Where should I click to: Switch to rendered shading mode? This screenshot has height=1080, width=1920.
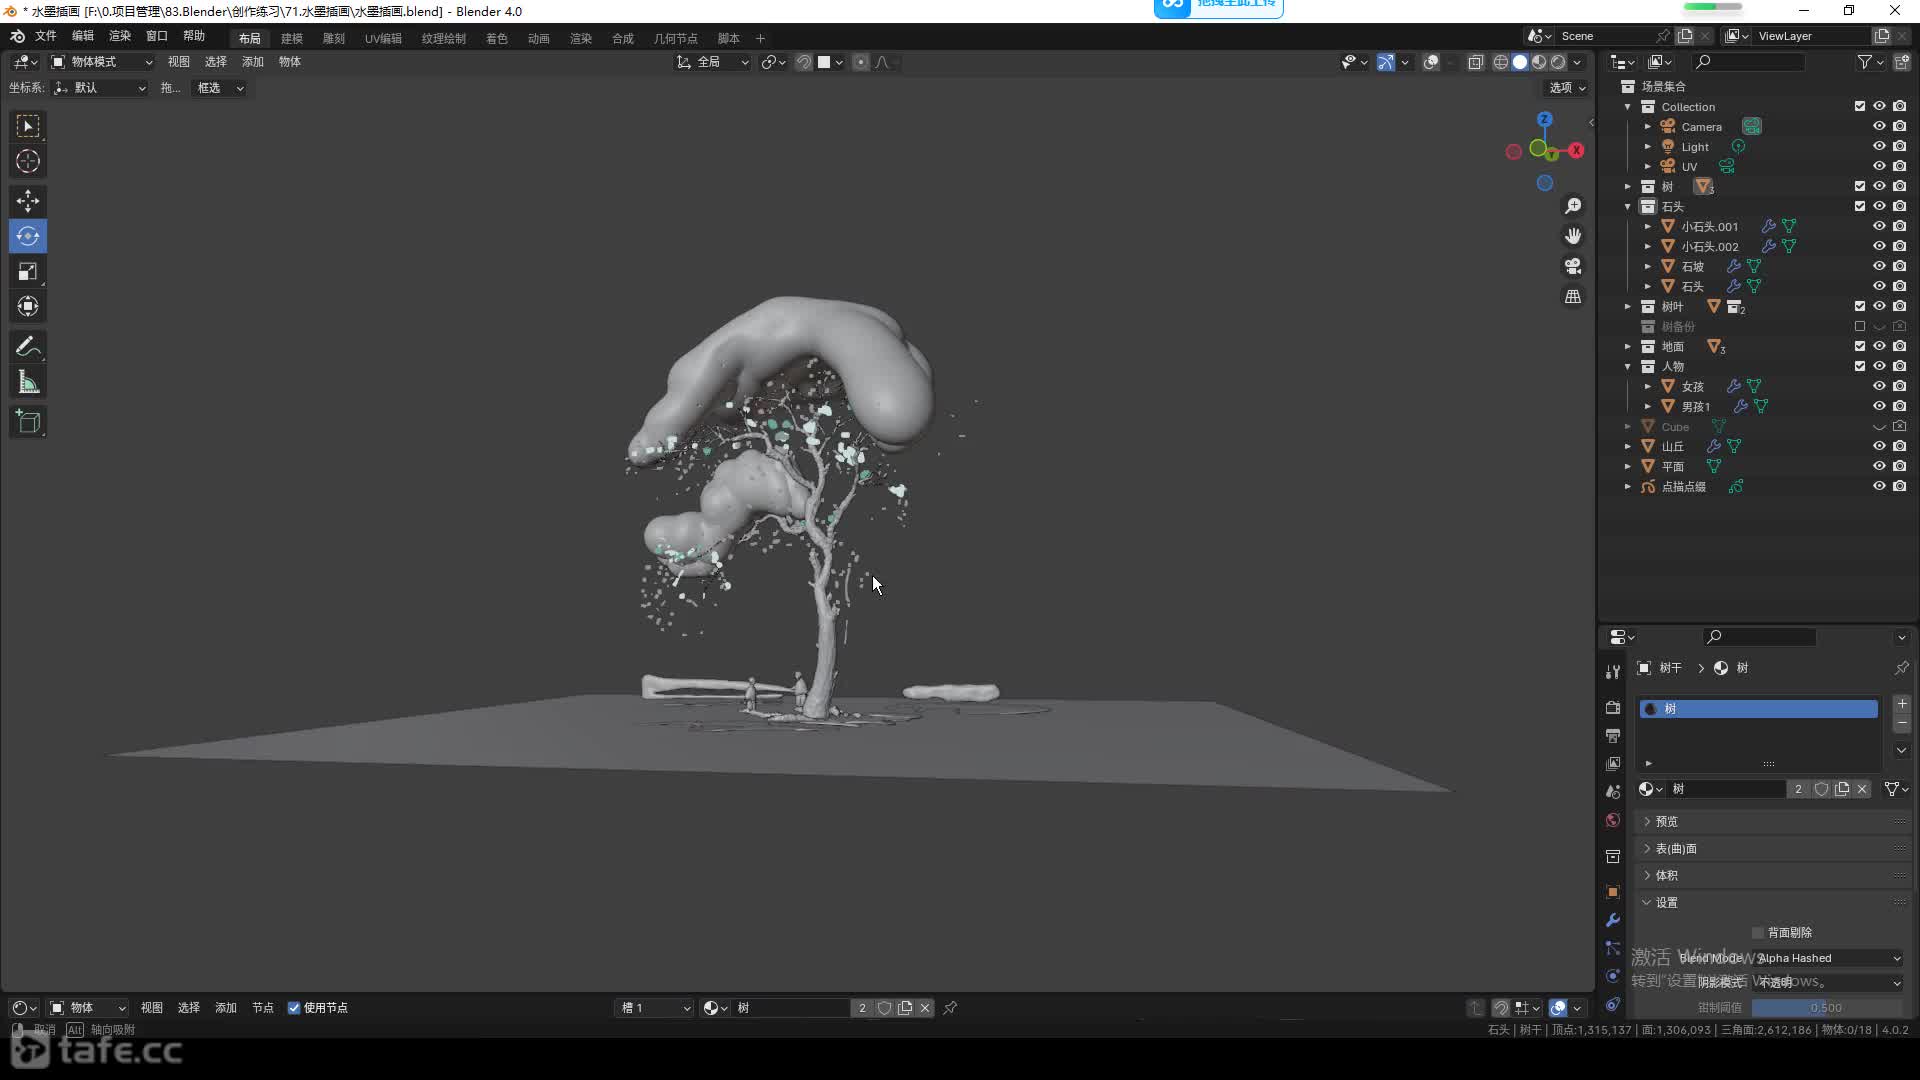pyautogui.click(x=1558, y=62)
